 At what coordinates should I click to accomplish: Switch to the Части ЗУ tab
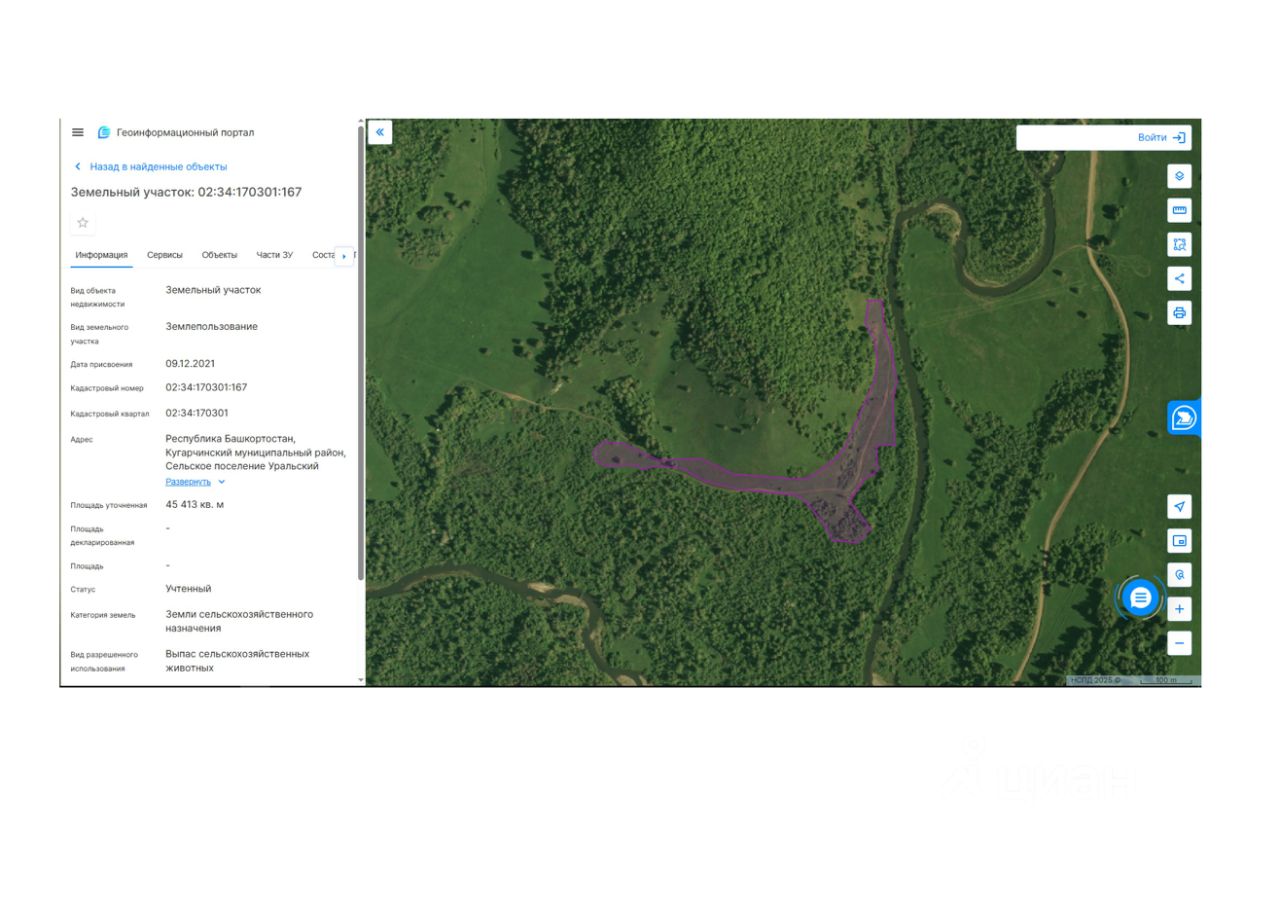tap(275, 255)
